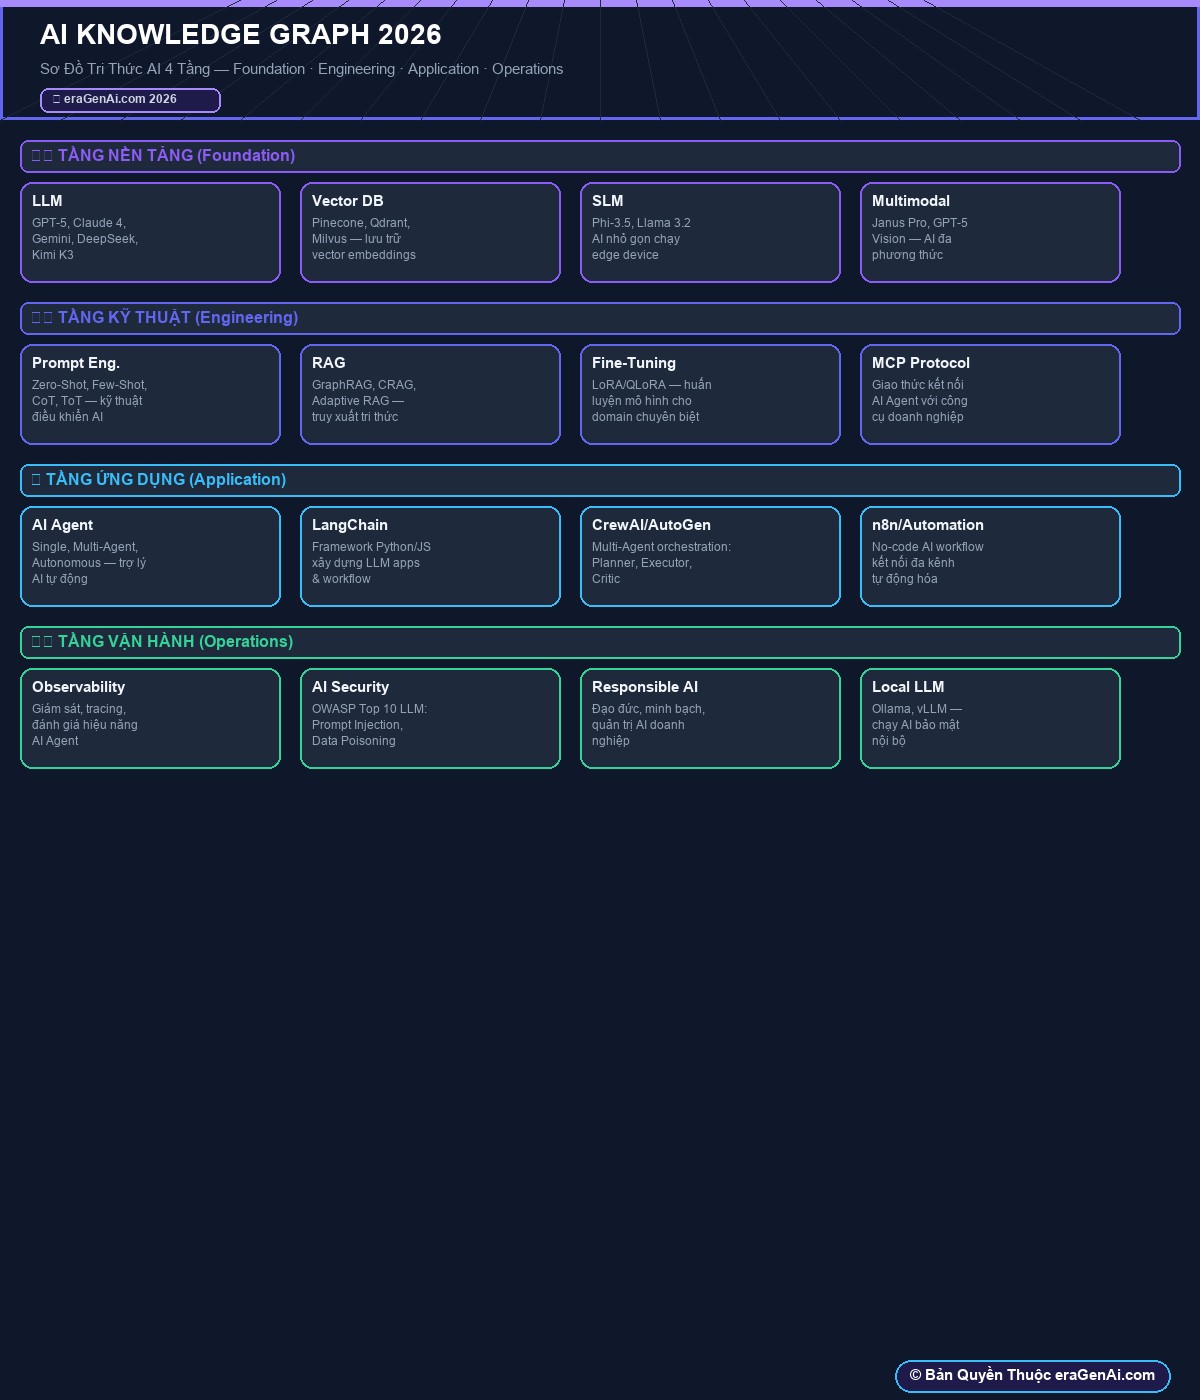The height and width of the screenshot is (1400, 1200).
Task: Click the LangChain card
Action: (x=430, y=557)
